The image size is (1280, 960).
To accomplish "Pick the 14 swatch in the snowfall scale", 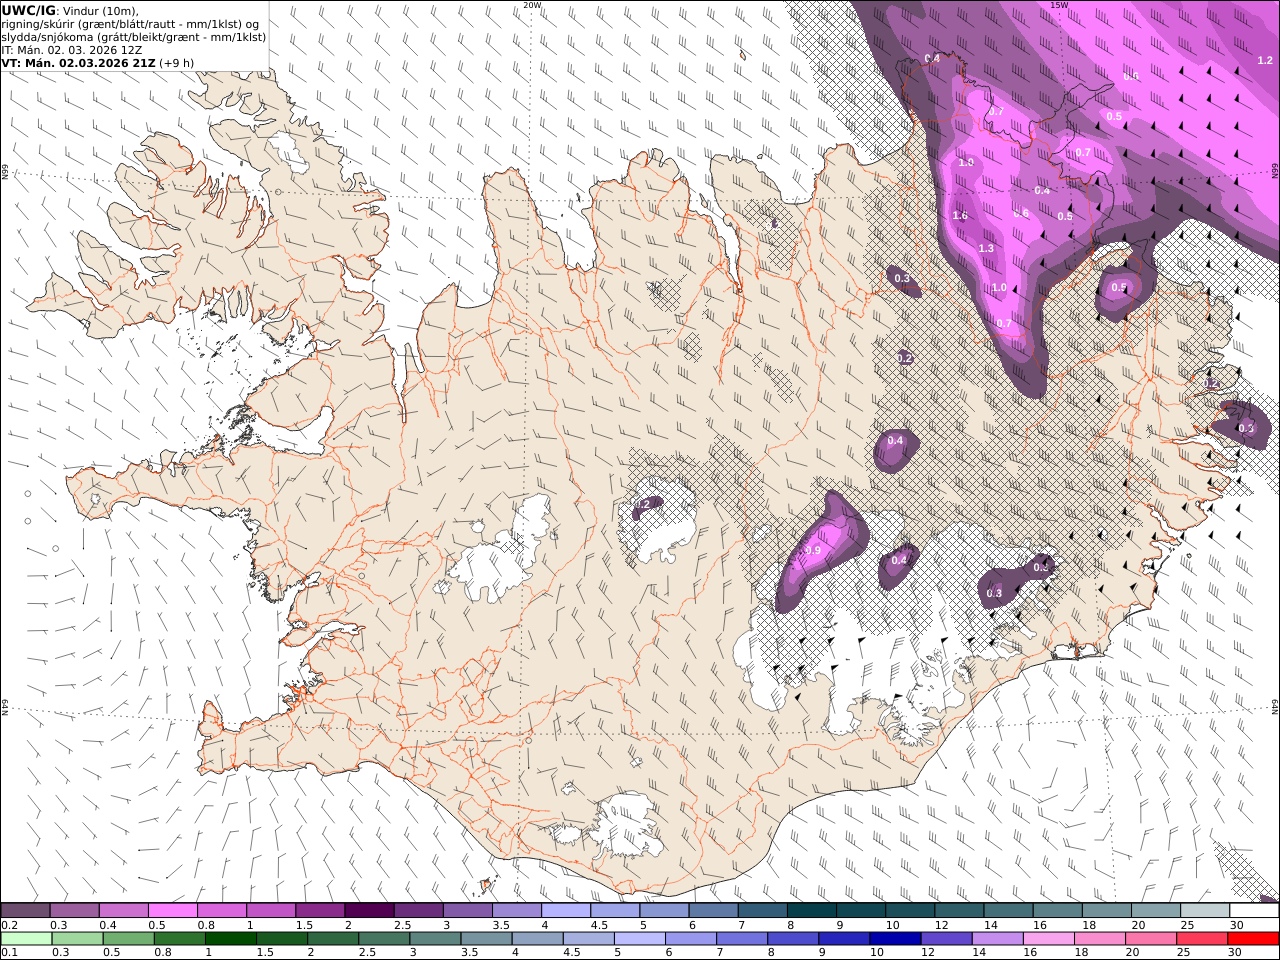I will [x=1008, y=910].
